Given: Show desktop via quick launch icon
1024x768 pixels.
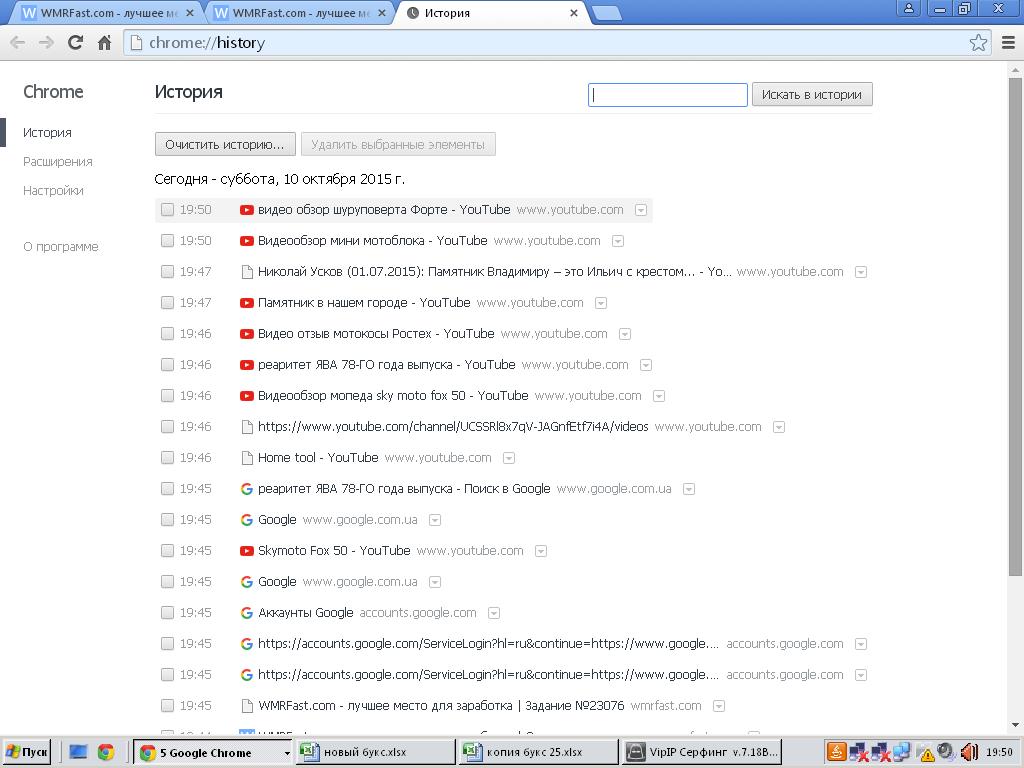Looking at the screenshot, I should click(78, 752).
